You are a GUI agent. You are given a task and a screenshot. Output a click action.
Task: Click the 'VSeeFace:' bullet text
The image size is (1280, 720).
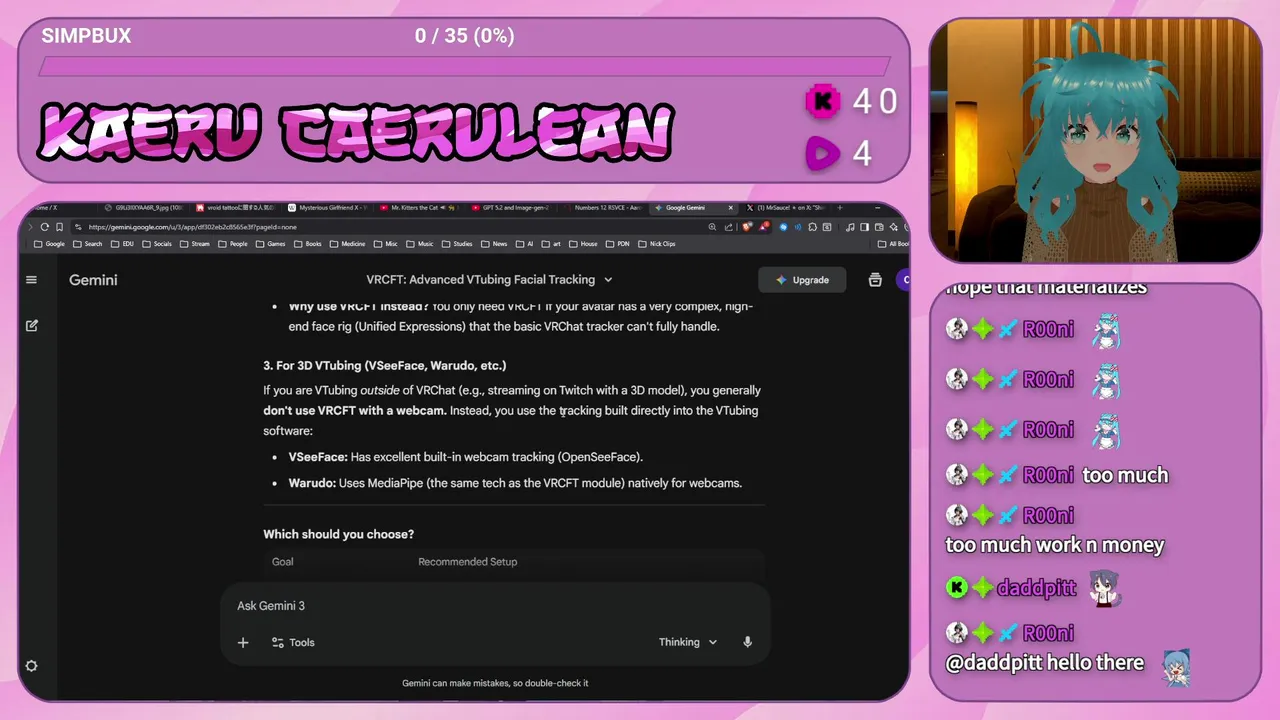(318, 457)
